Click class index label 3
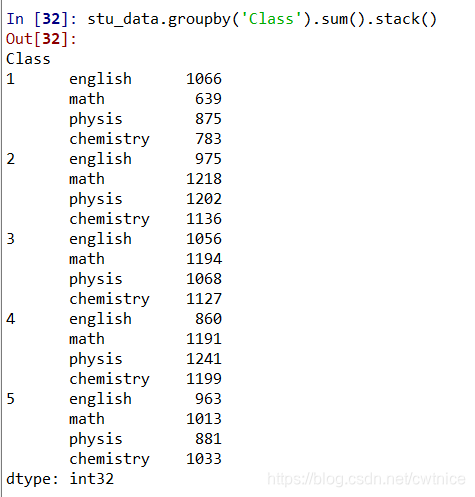475x497 pixels. click(x=11, y=239)
